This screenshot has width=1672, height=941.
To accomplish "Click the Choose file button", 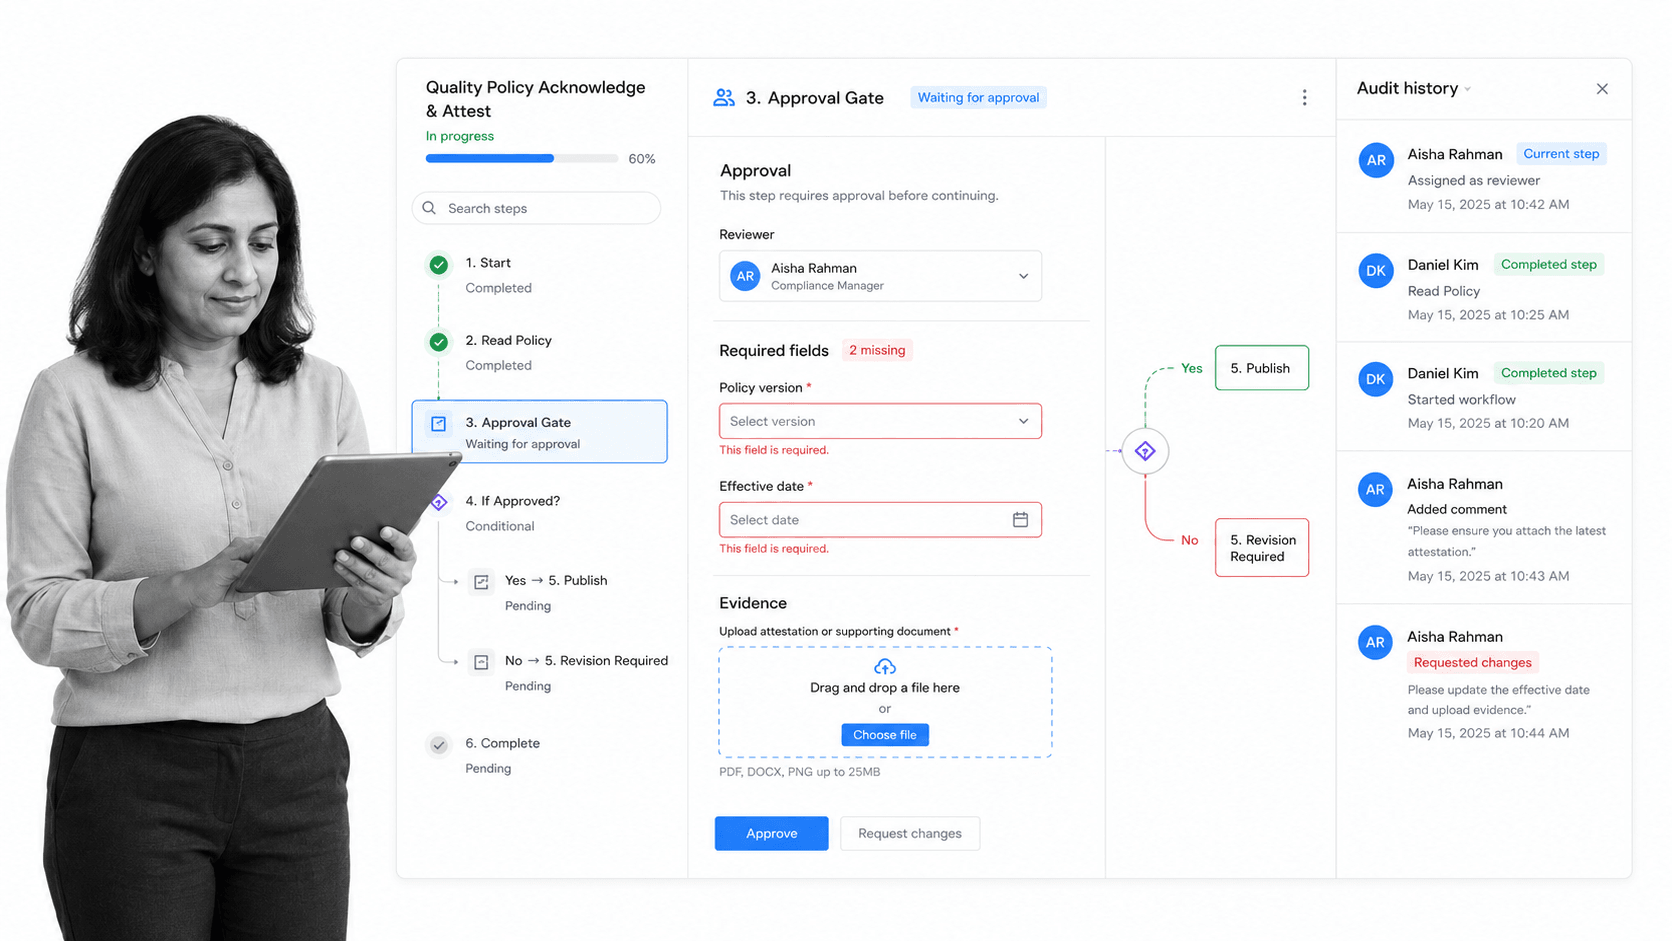I will pyautogui.click(x=885, y=735).
